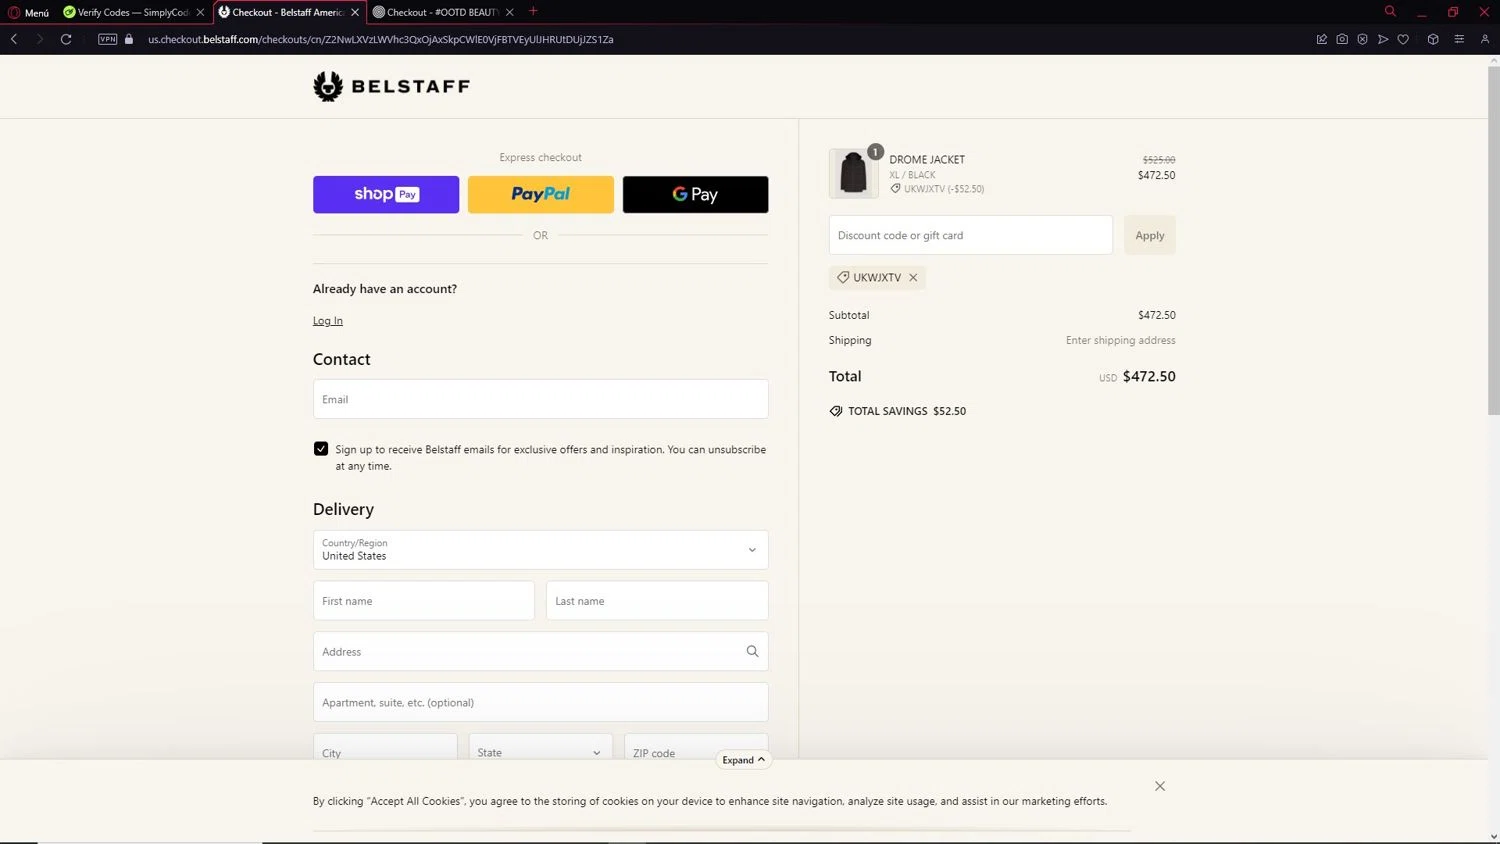The width and height of the screenshot is (1500, 844).
Task: Go back to the previous page
Action: click(x=14, y=39)
